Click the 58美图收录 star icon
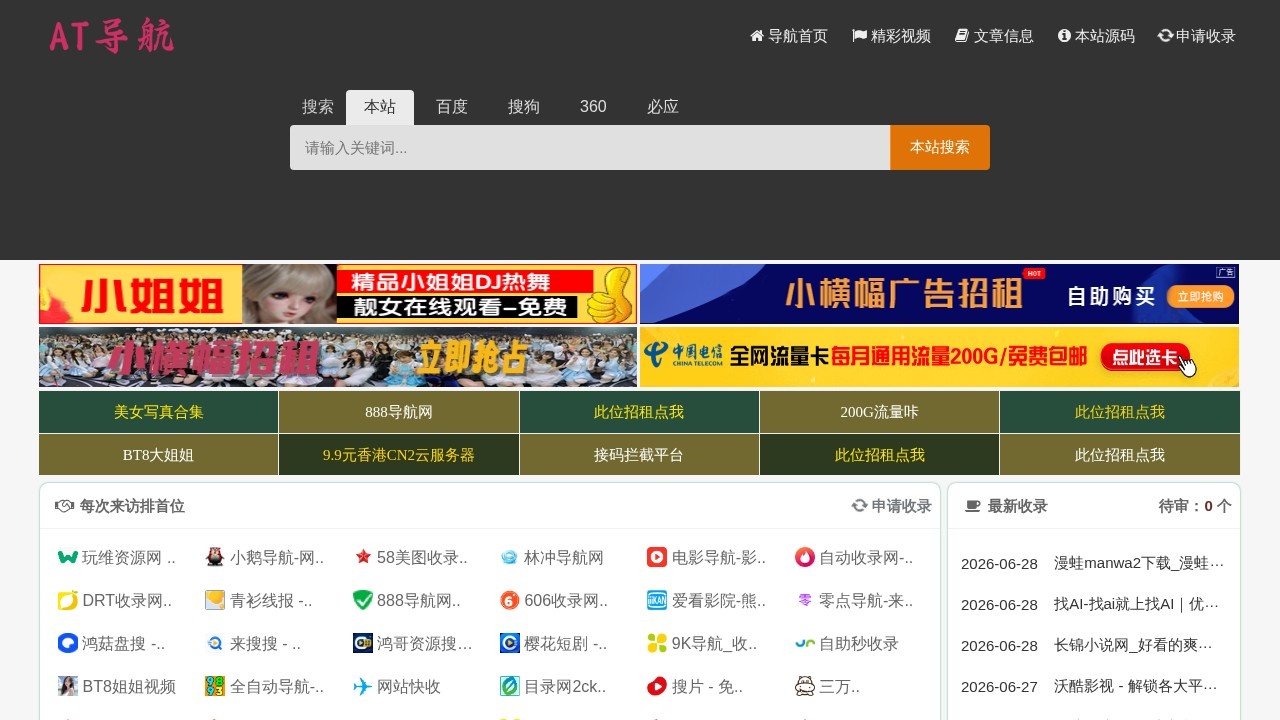Viewport: 1280px width, 720px height. [363, 558]
